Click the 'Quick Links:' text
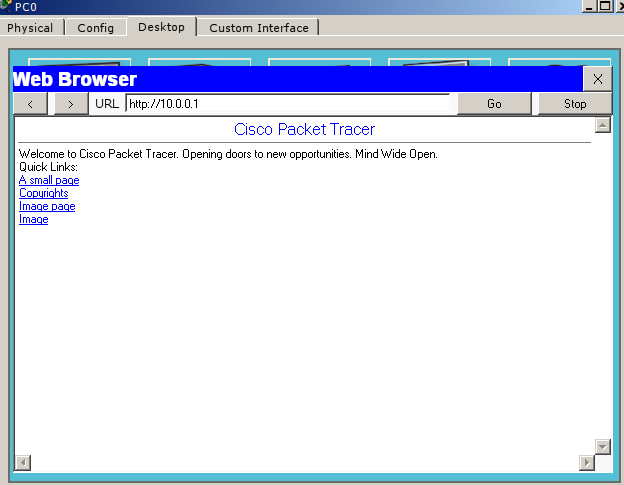 coord(48,167)
